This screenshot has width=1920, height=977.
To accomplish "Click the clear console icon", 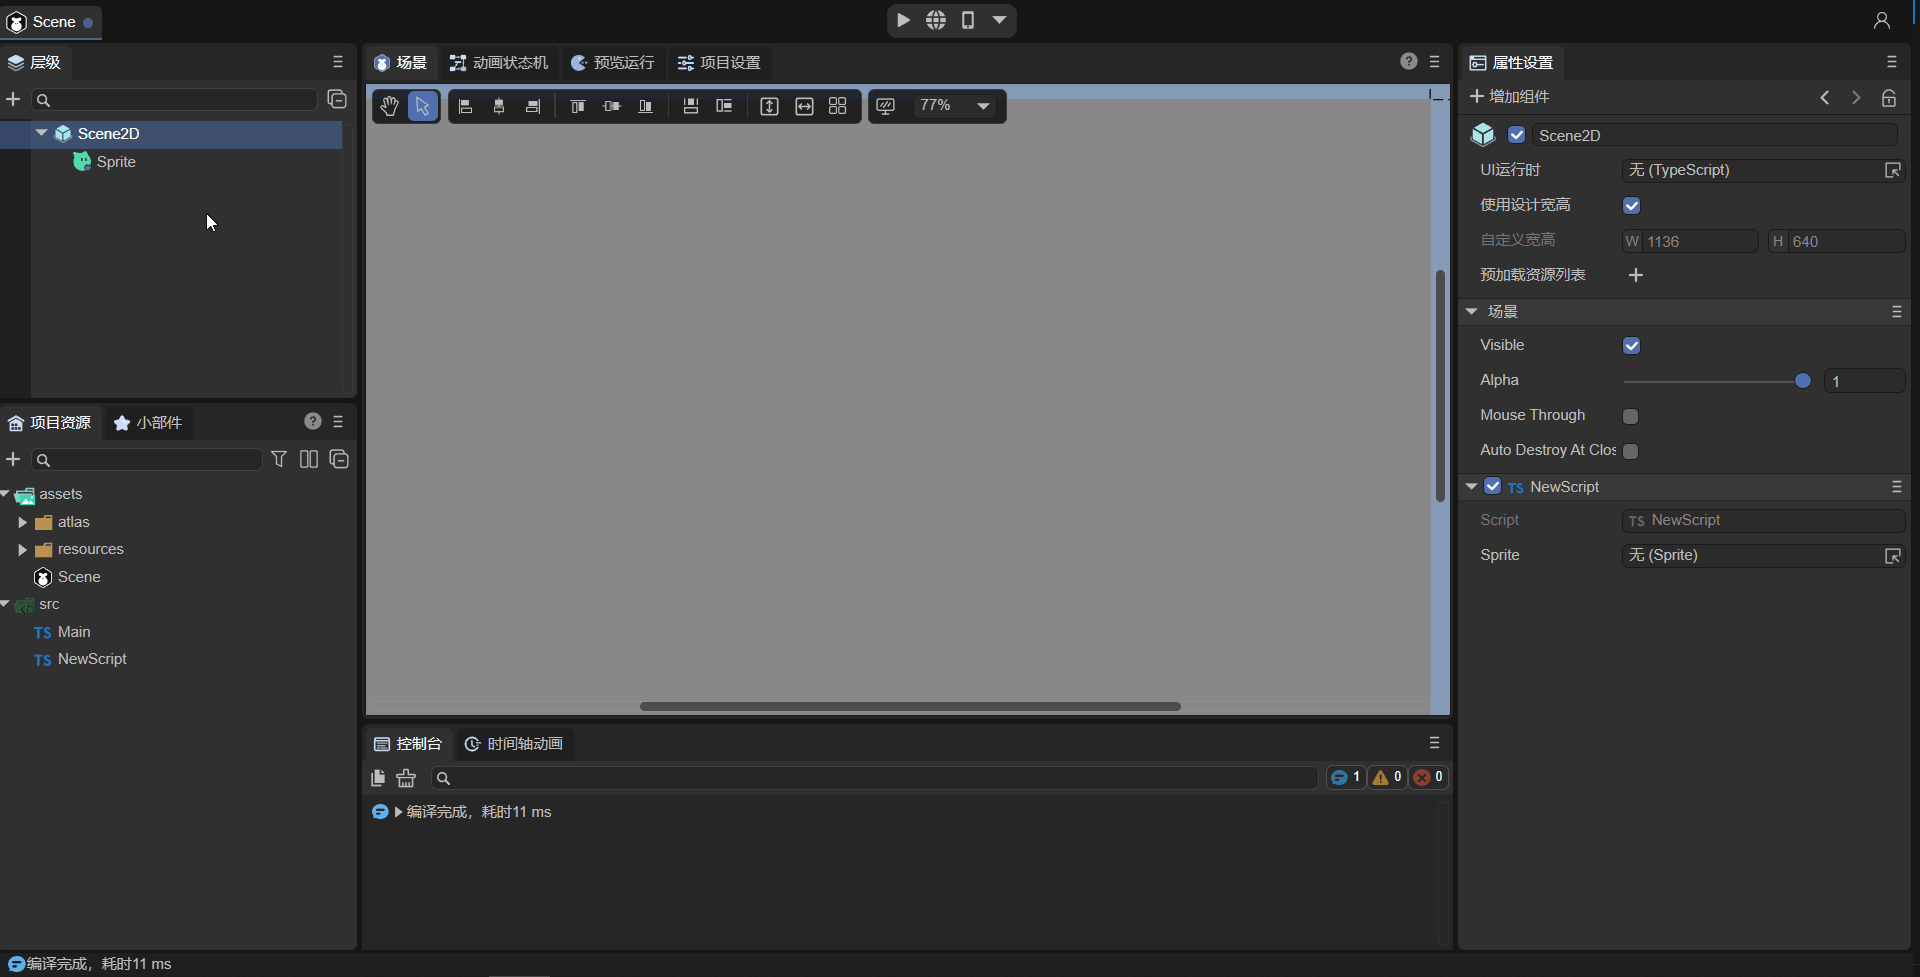I will 406,778.
